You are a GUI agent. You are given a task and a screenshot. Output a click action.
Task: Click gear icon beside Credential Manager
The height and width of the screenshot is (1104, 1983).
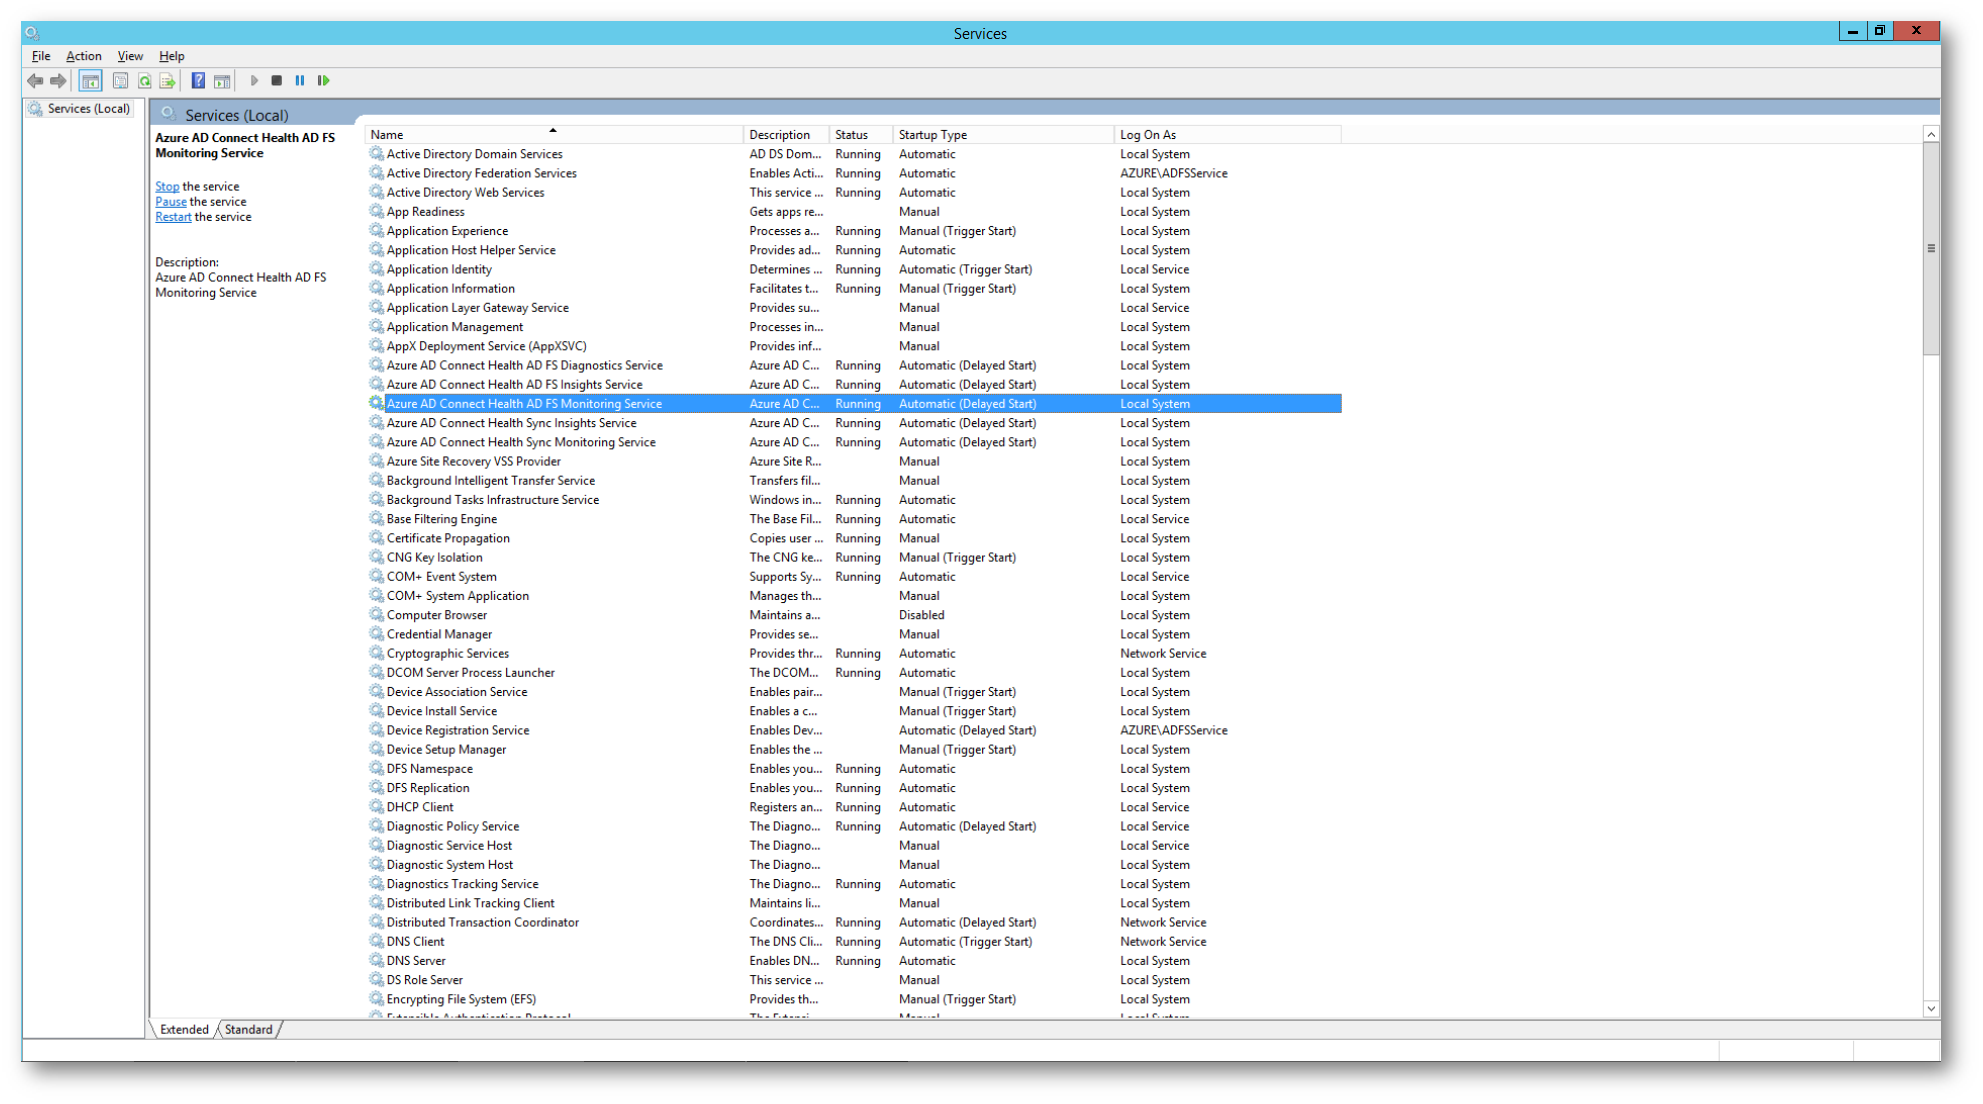click(376, 633)
